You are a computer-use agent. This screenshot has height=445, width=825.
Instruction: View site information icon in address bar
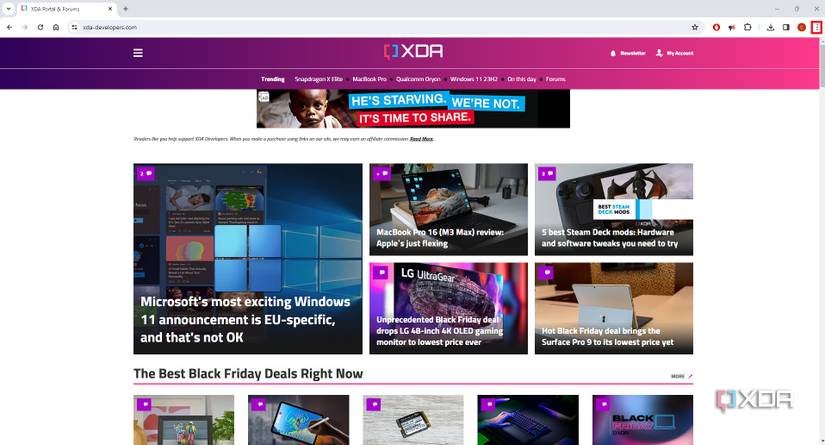(74, 27)
